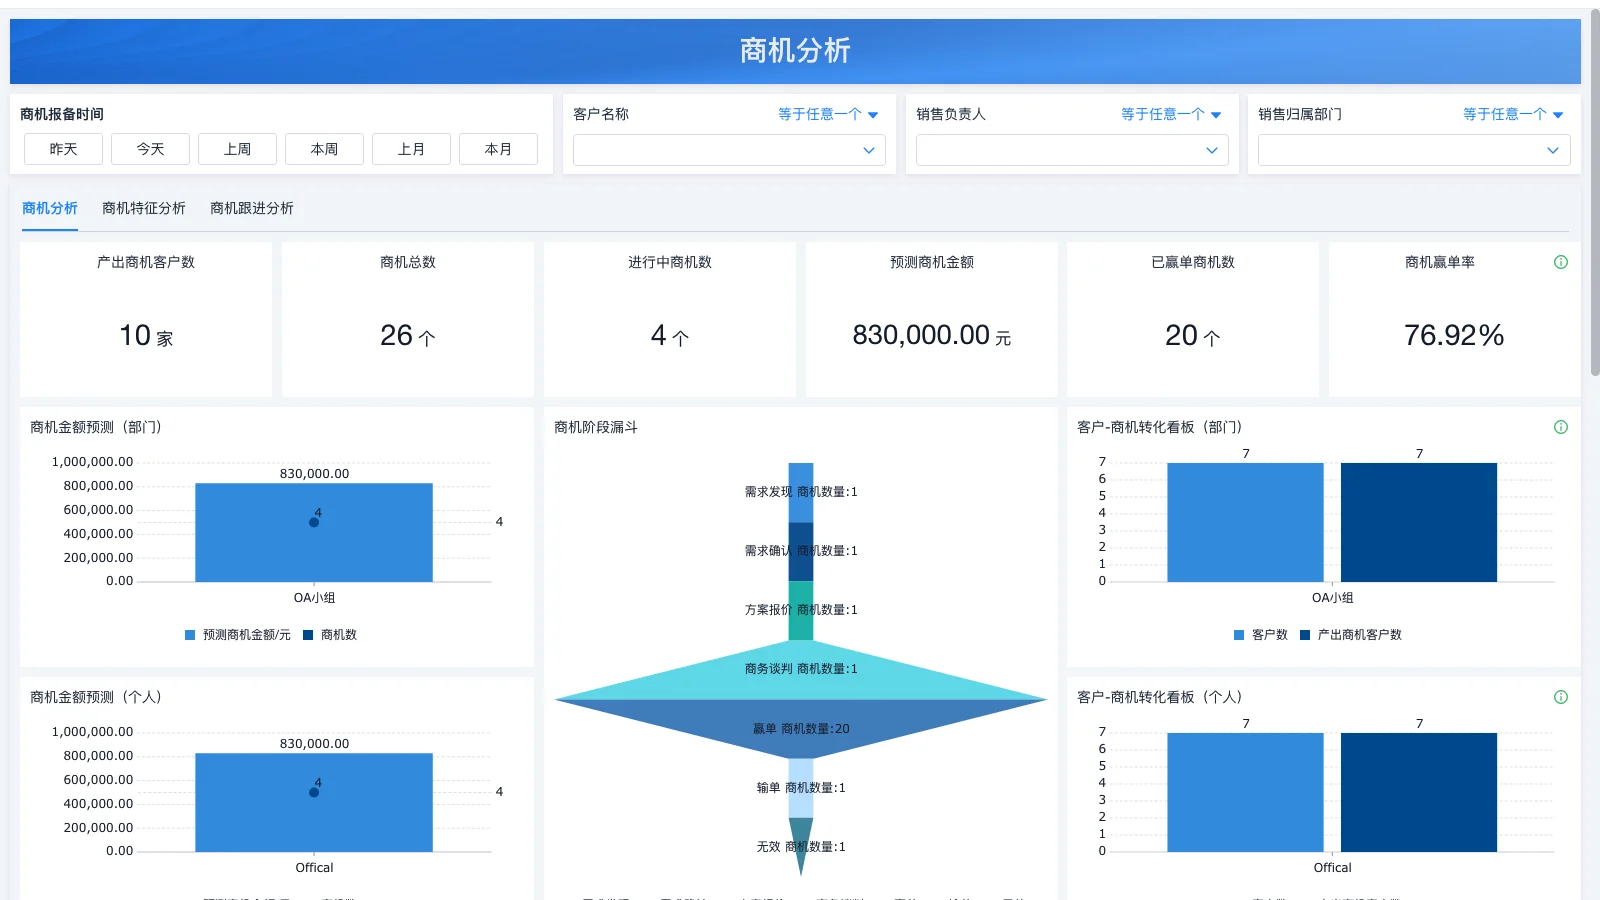Click the 商机数 legend marker
Image resolution: width=1600 pixels, height=900 pixels.
point(307,634)
